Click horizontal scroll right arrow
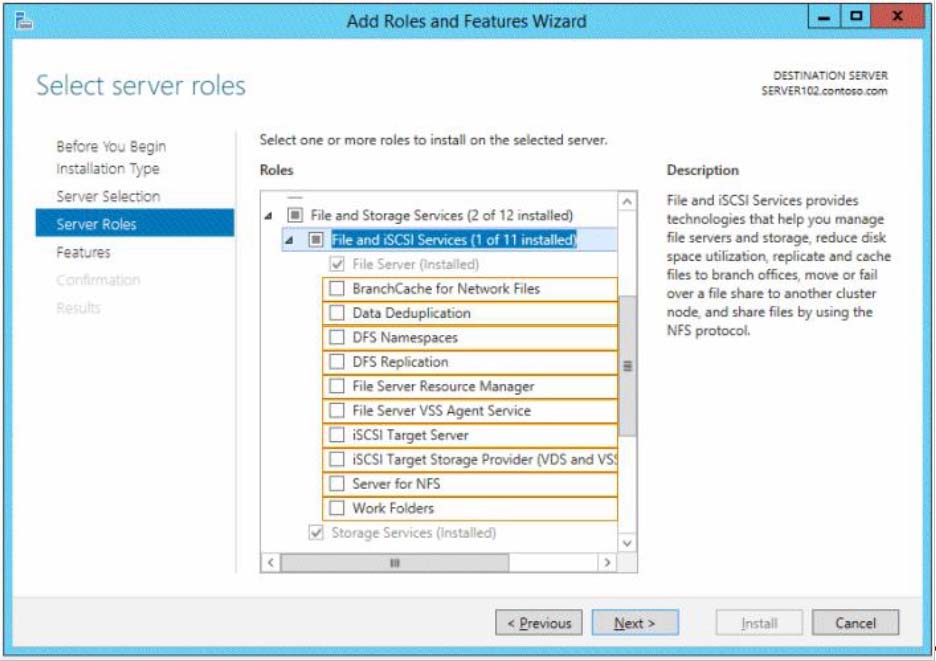 (607, 562)
